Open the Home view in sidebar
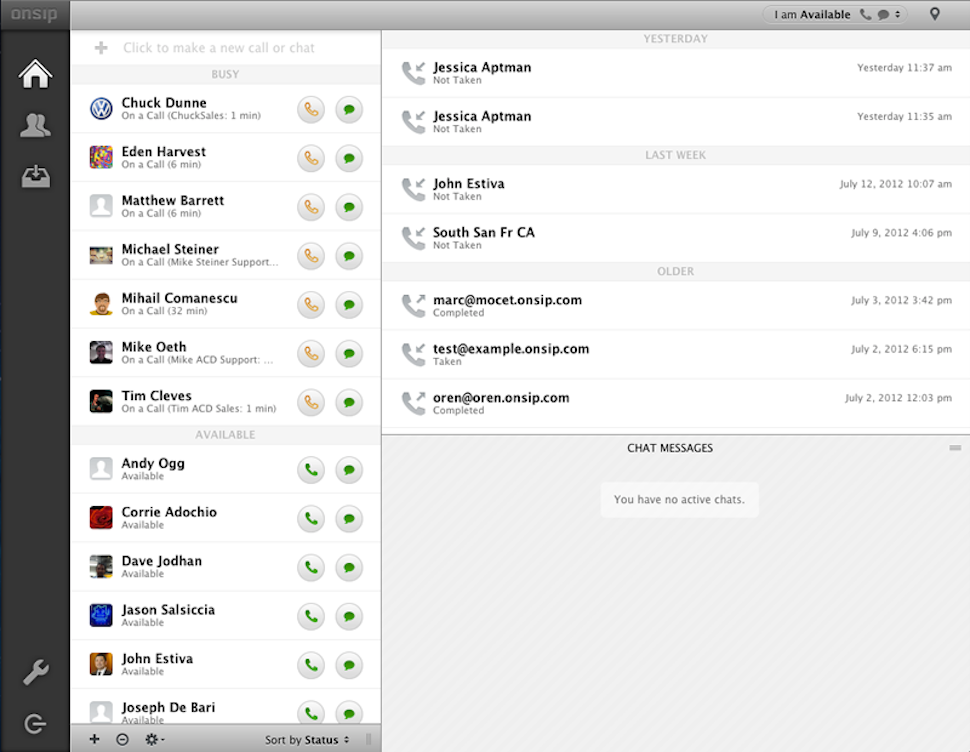970x752 pixels. (x=35, y=75)
